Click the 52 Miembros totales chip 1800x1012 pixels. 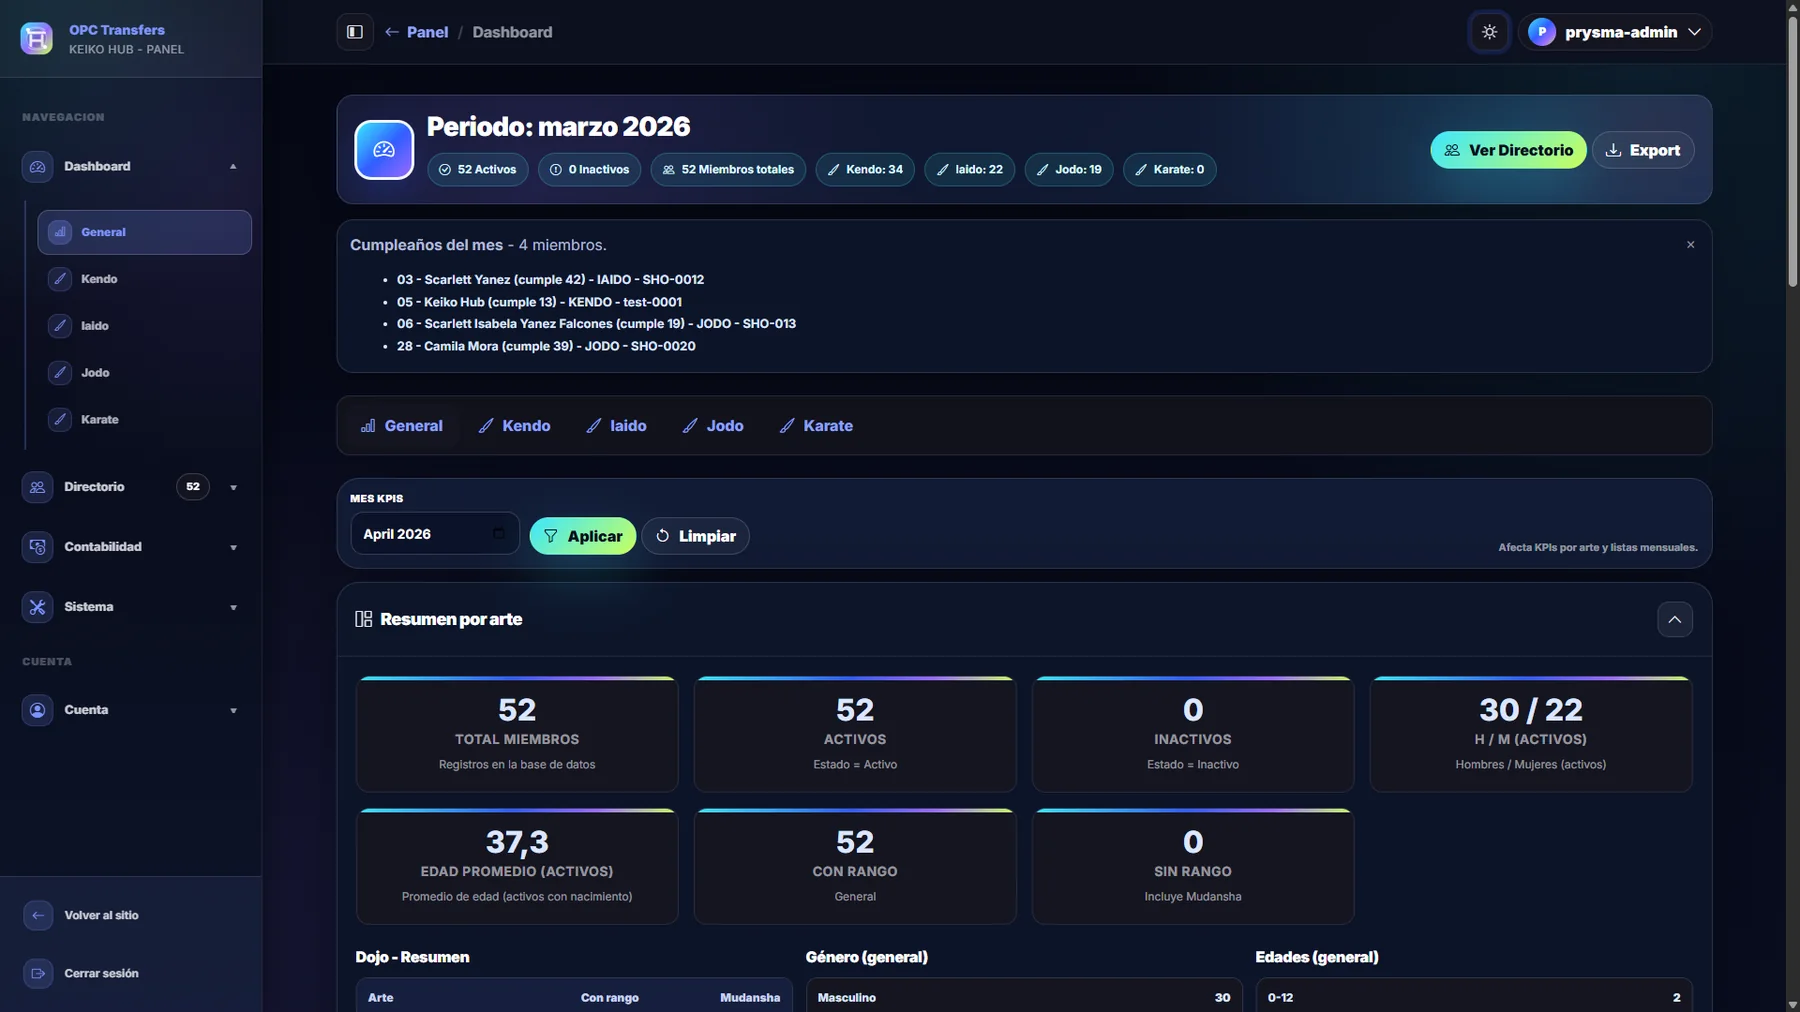click(728, 170)
